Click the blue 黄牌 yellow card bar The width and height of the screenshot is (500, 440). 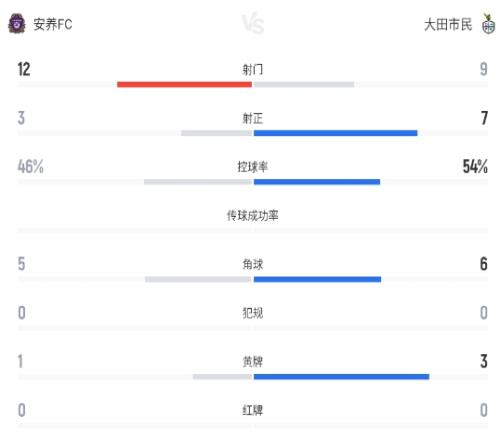coord(341,377)
